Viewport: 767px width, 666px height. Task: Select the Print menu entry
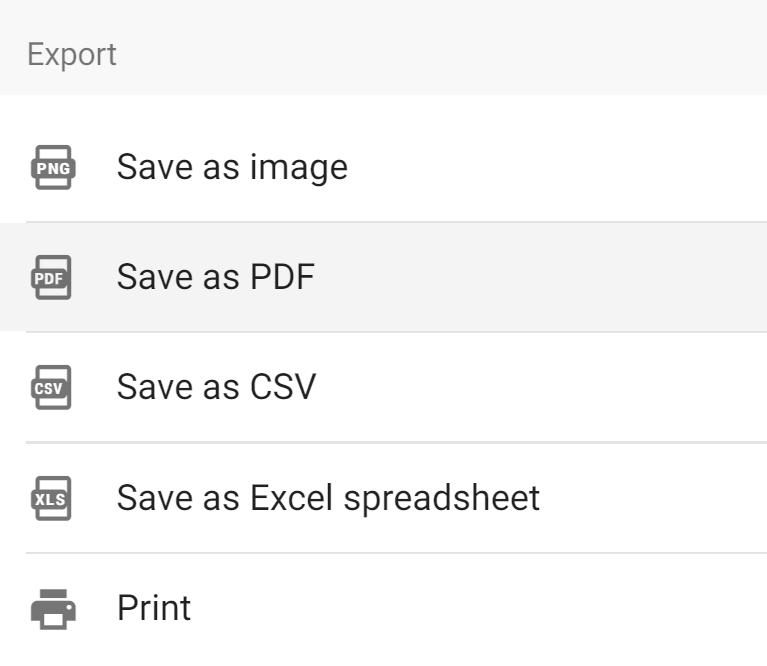pyautogui.click(x=384, y=609)
